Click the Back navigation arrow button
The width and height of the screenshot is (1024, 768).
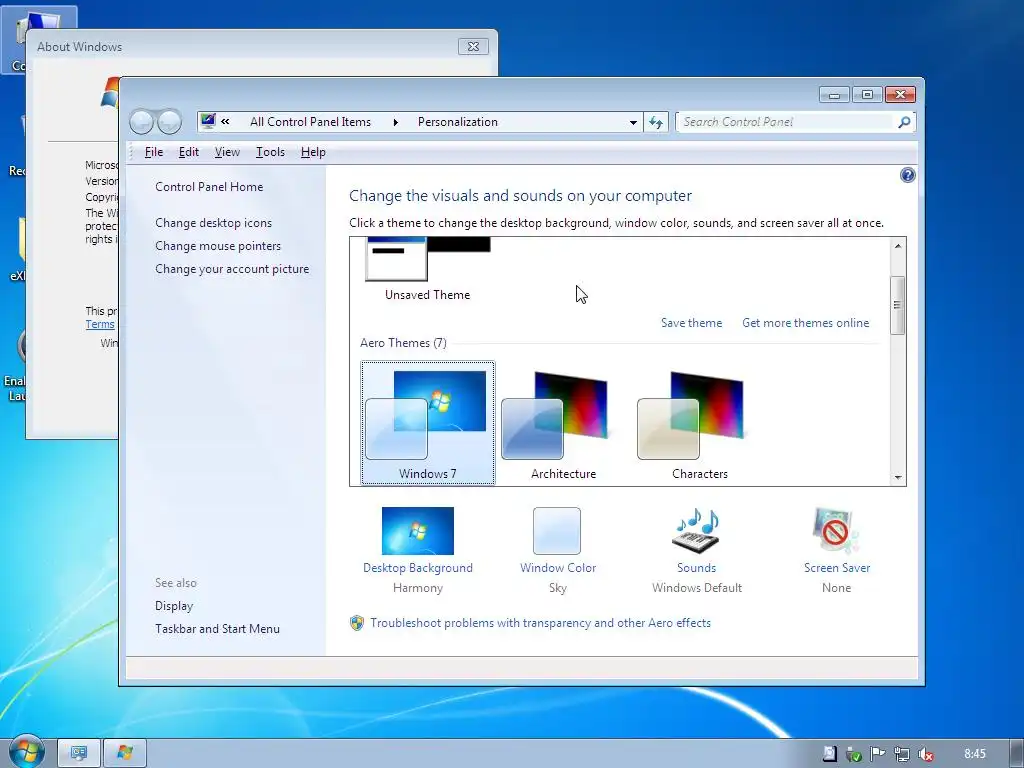141,121
